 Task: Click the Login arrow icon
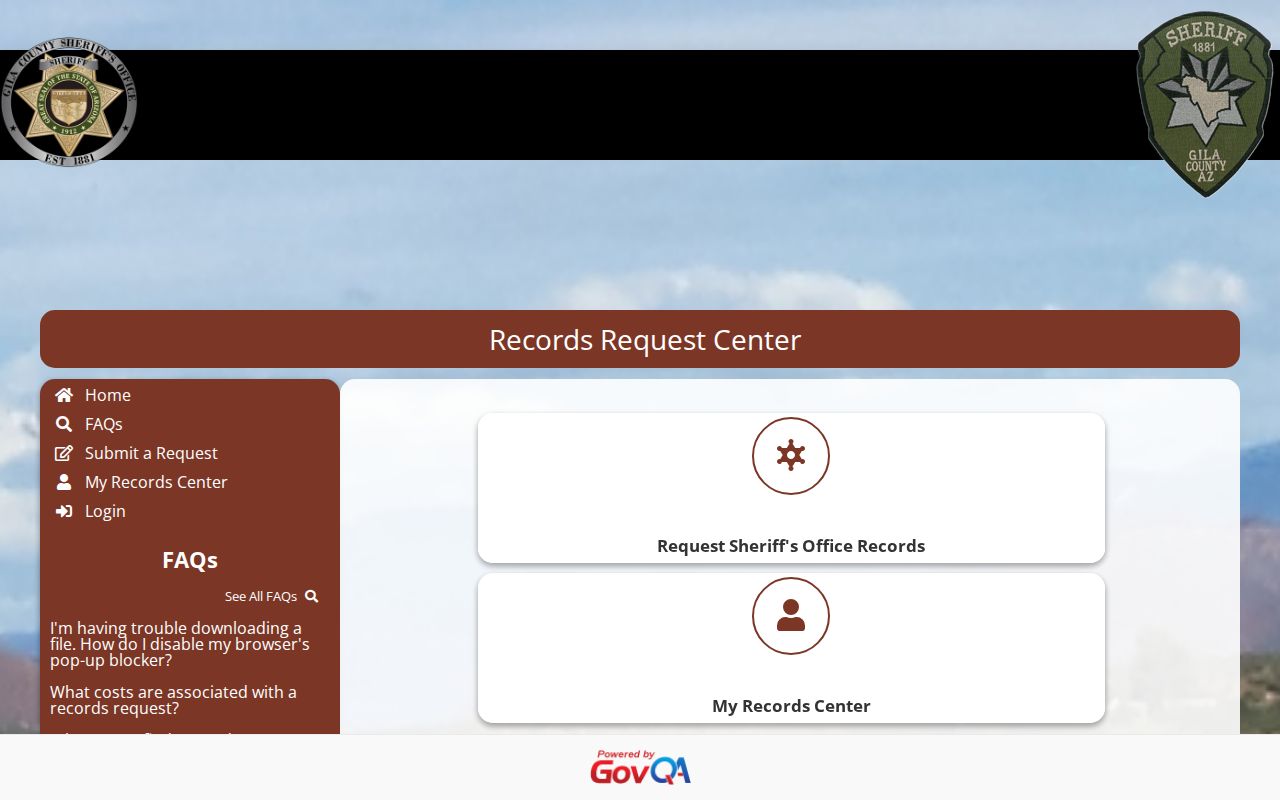[x=64, y=511]
